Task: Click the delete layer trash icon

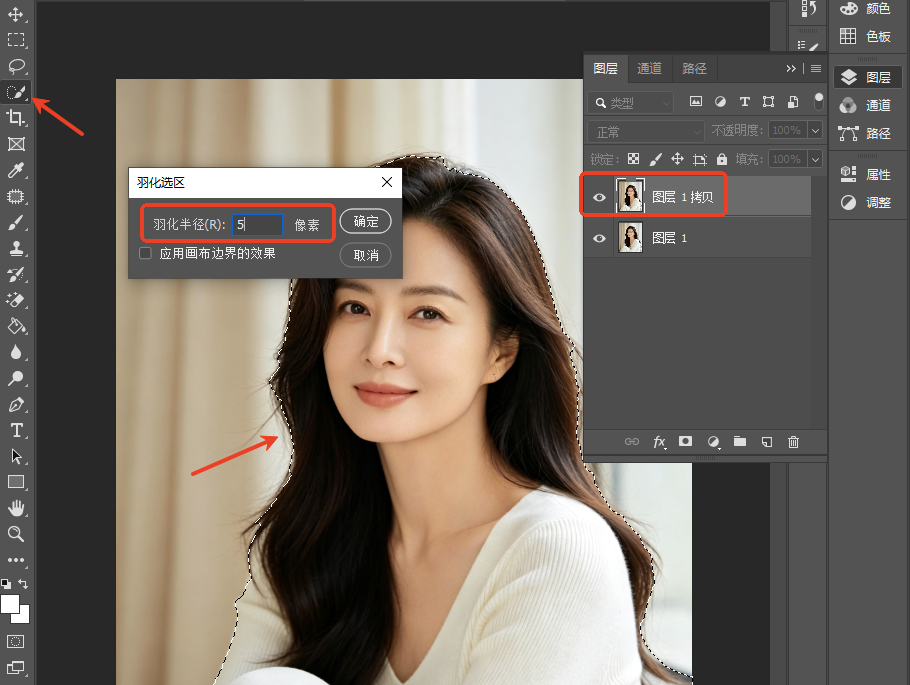Action: (x=793, y=442)
